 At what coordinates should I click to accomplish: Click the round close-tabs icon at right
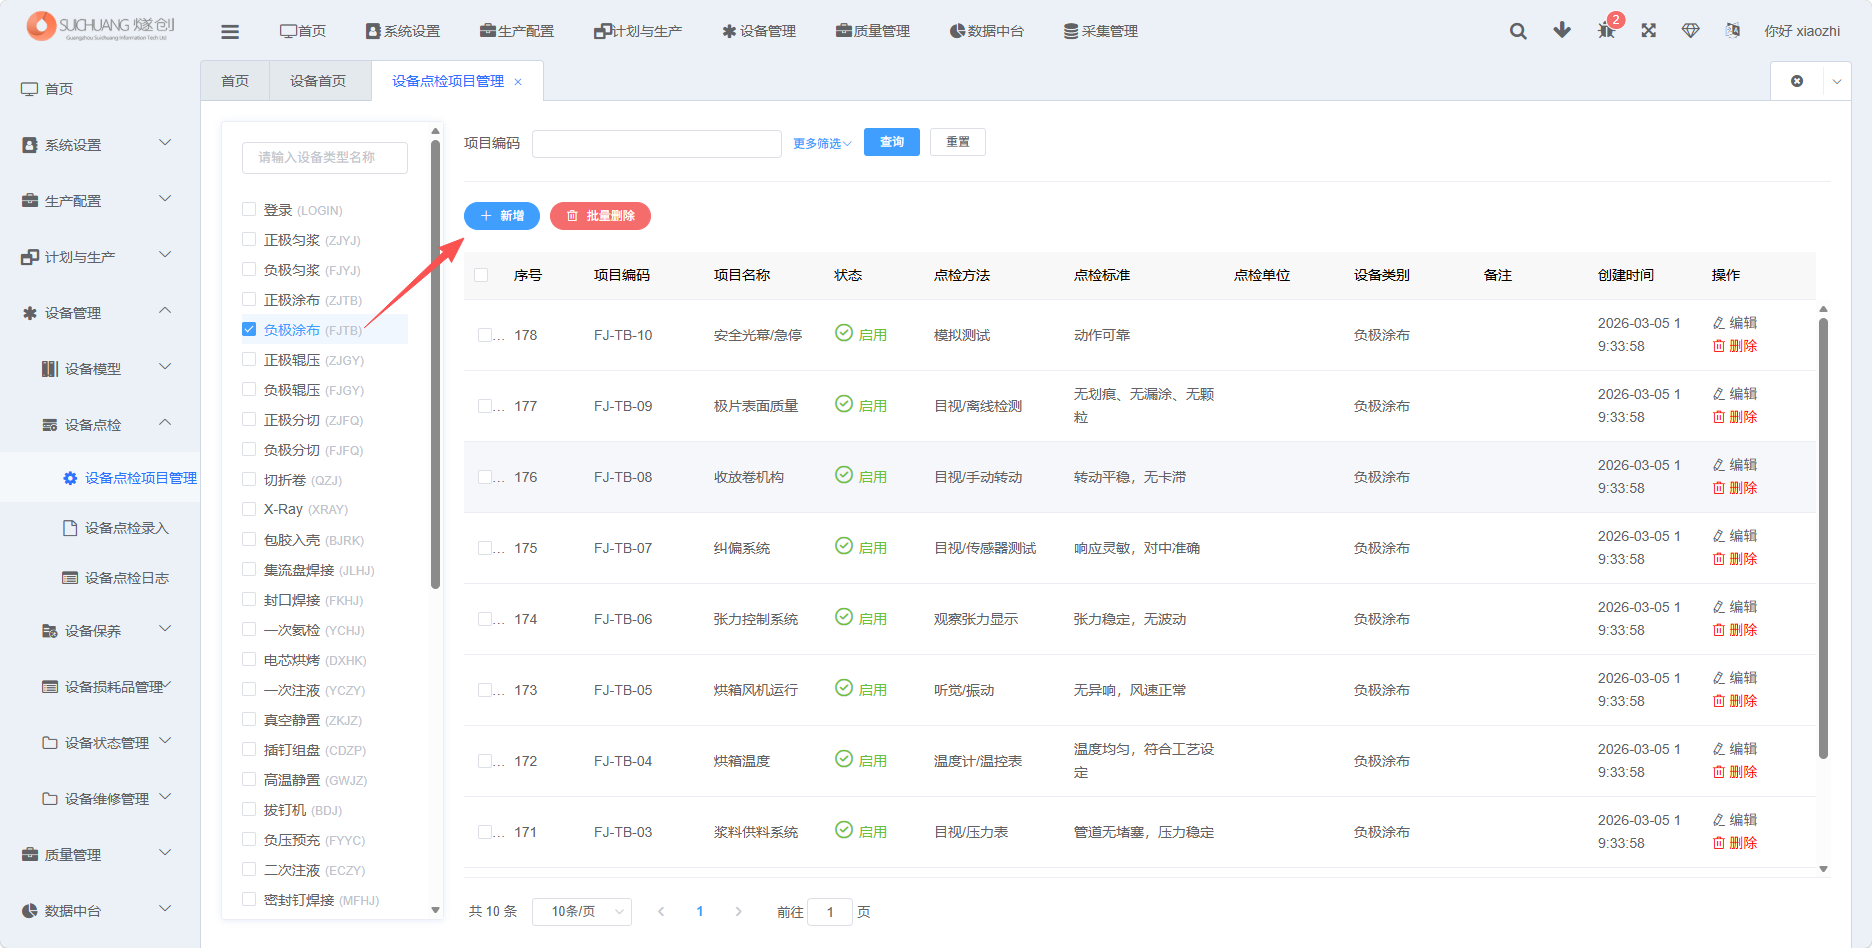point(1797,81)
